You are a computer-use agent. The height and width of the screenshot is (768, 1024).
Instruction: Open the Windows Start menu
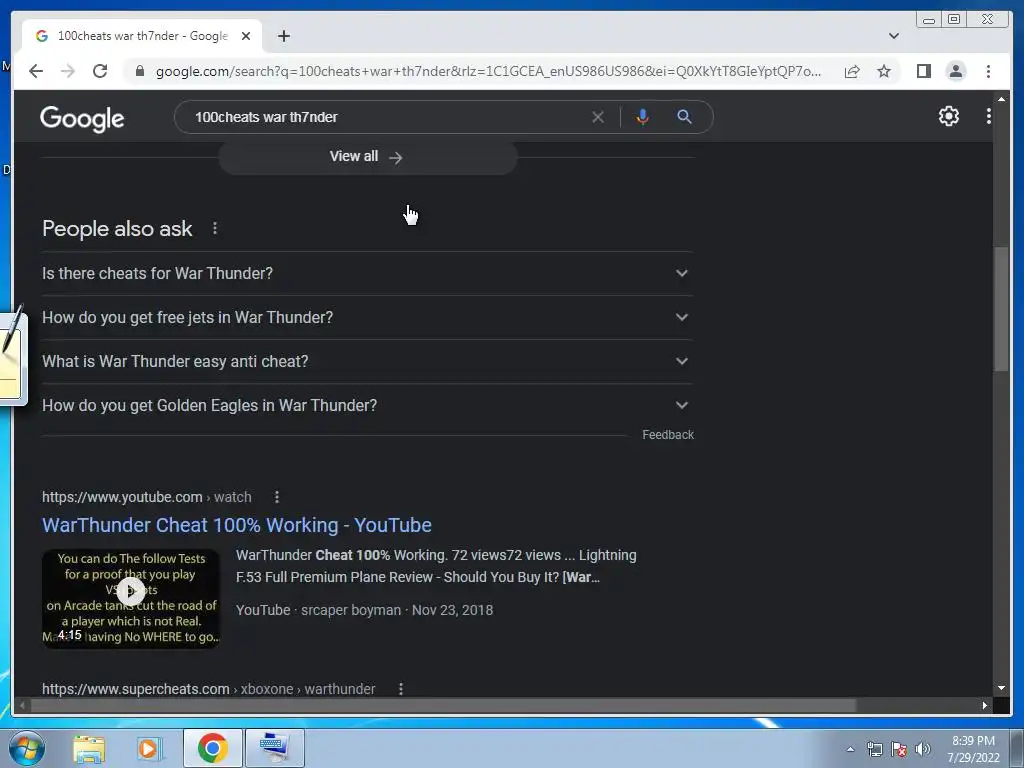coord(26,748)
